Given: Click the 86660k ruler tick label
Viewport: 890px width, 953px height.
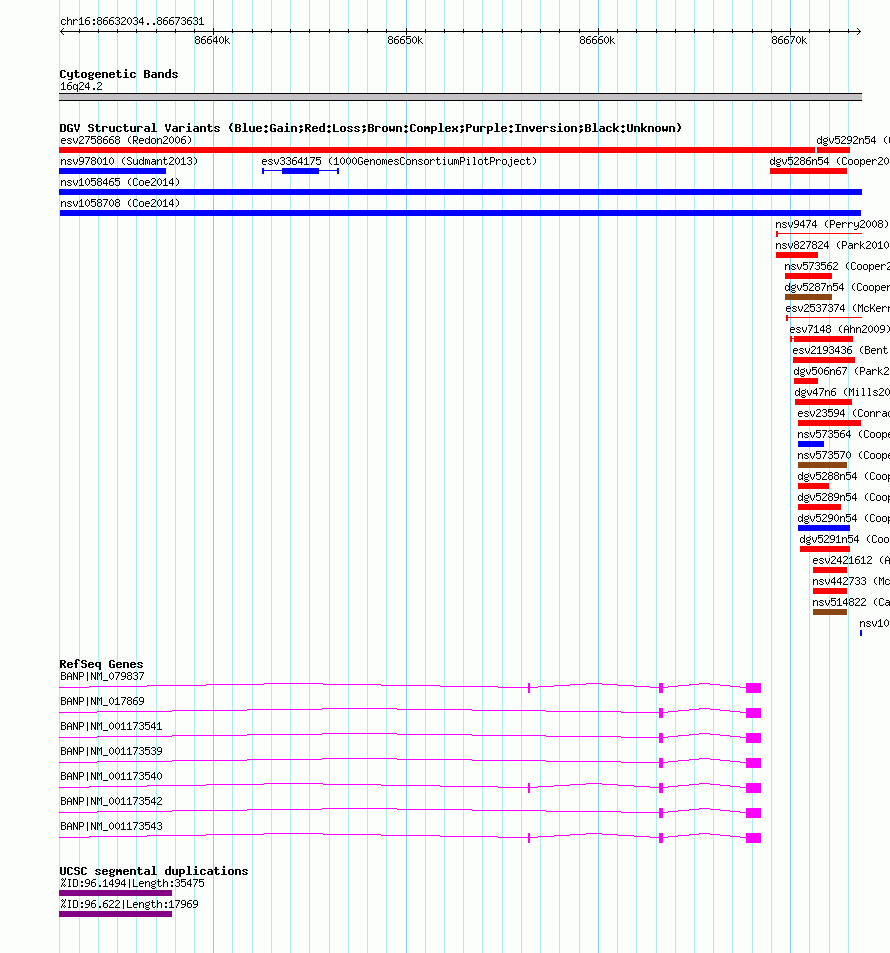Looking at the screenshot, I should 597,40.
